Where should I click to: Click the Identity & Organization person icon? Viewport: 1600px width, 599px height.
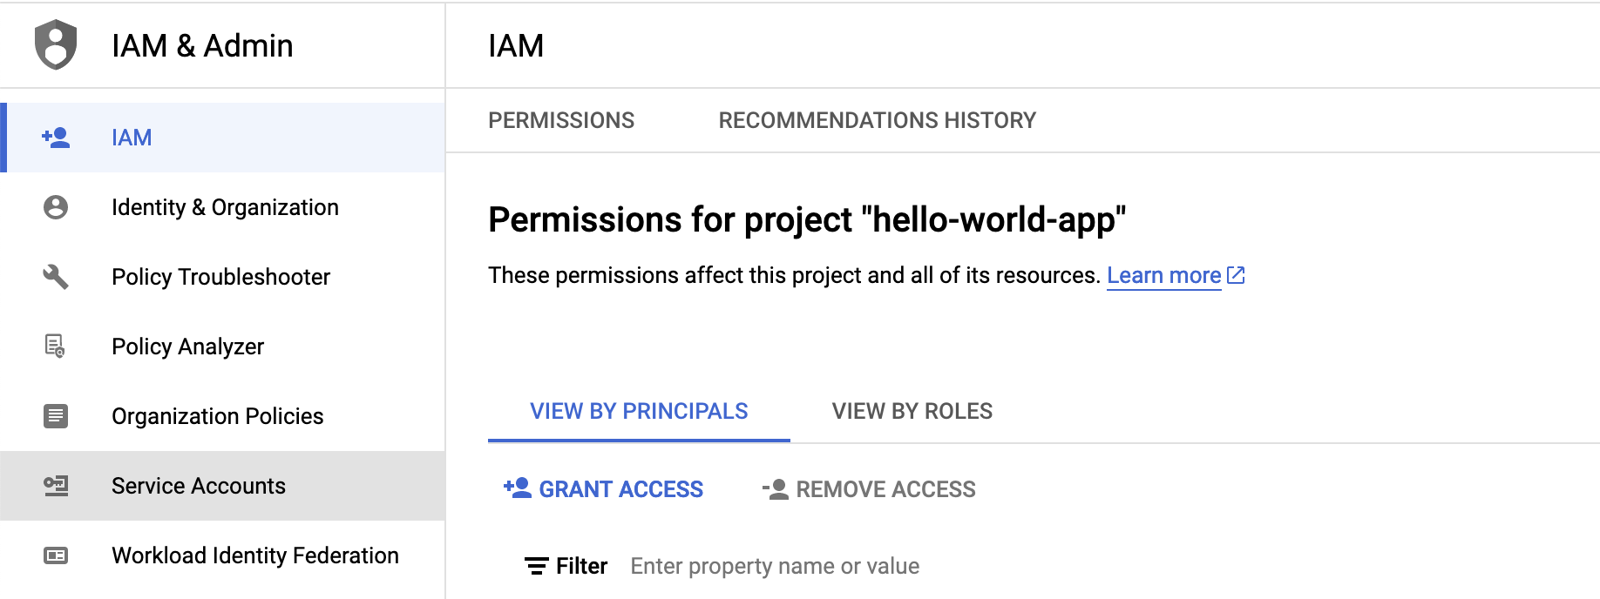[56, 207]
